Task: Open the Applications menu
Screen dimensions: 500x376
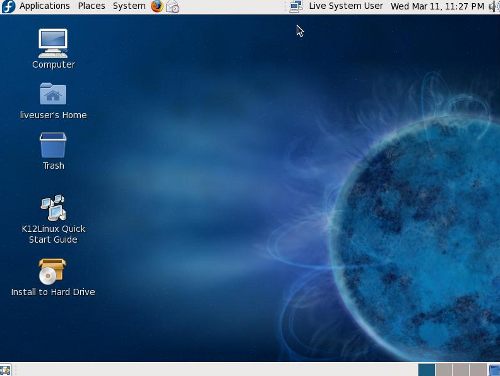Action: 44,6
